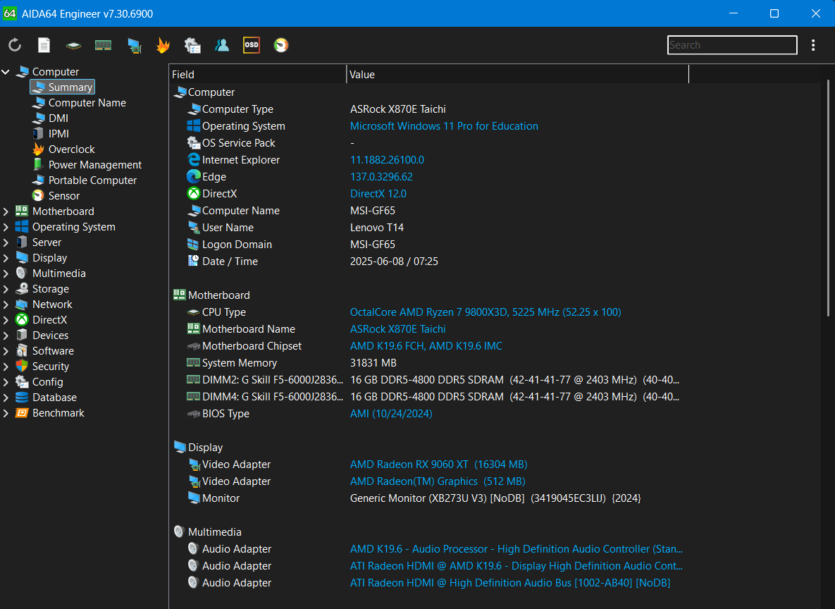The height and width of the screenshot is (609, 835).
Task: Click the ASRock X870E Taichi motherboard name link
Action: [x=398, y=329]
